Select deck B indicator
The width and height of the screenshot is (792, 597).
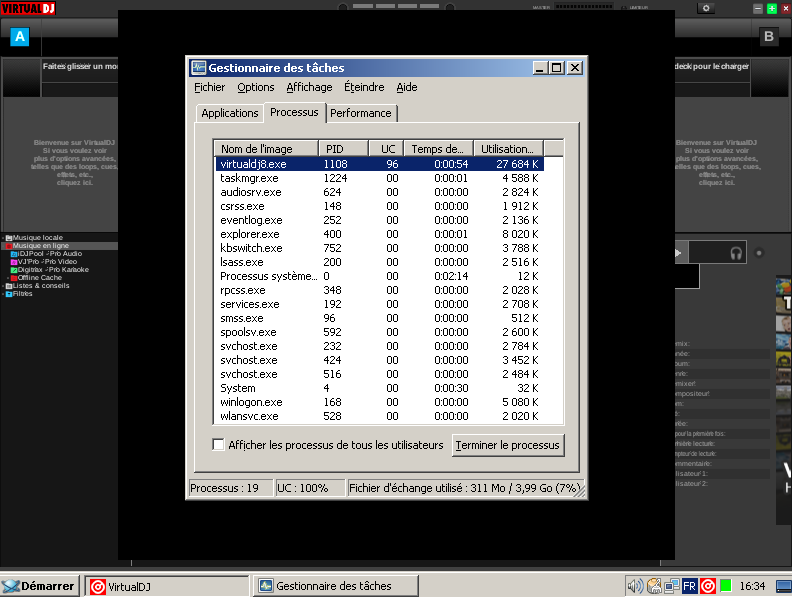(x=769, y=38)
